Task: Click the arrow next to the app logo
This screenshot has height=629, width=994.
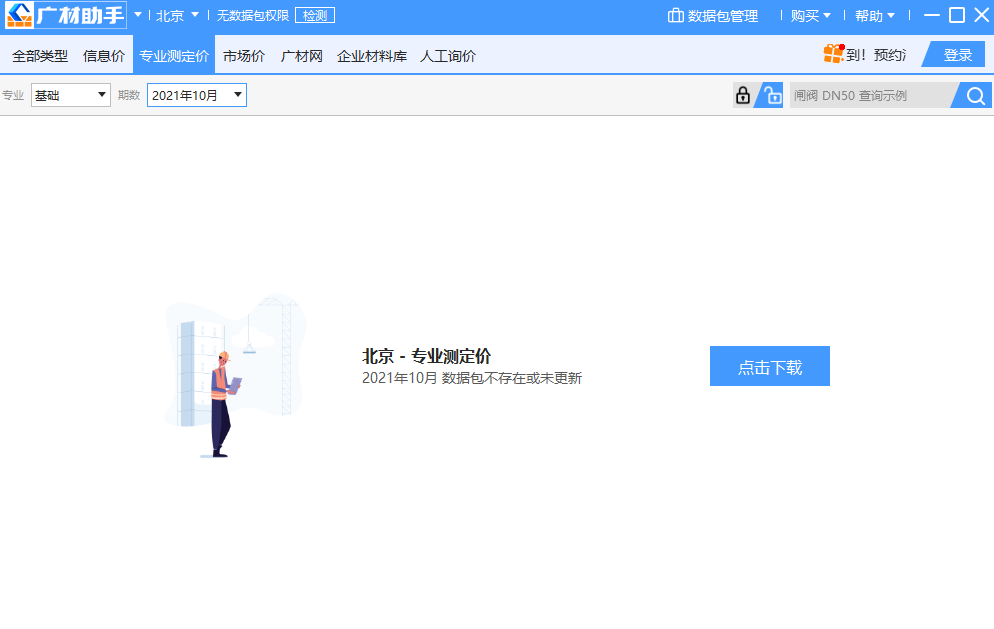Action: click(x=138, y=15)
